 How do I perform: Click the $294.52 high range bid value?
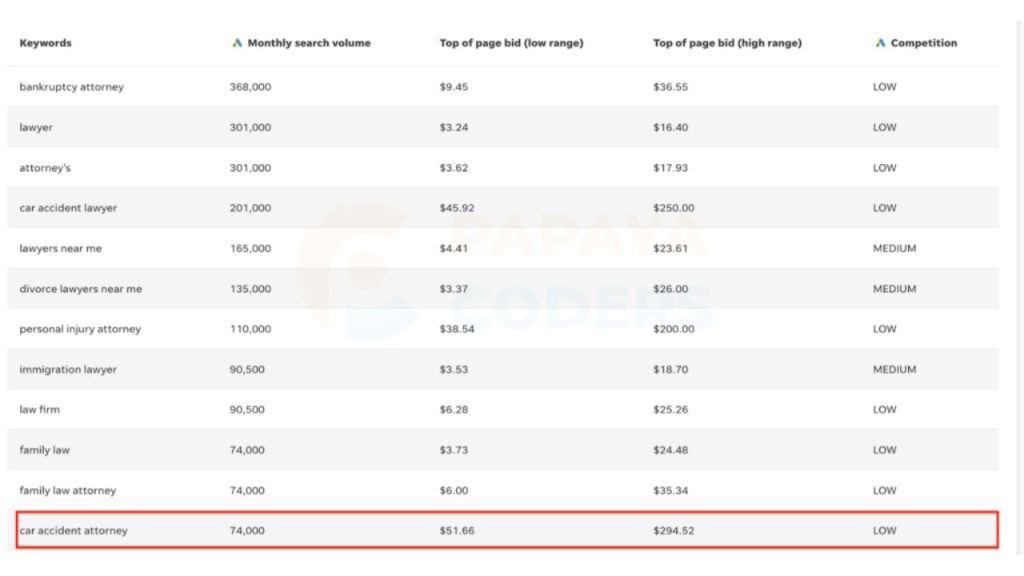click(674, 531)
